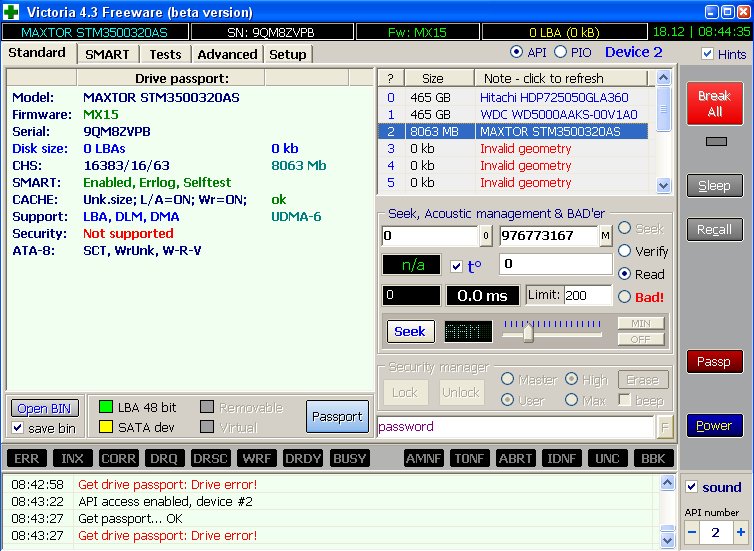Click the DRQ status indicator
Image resolution: width=754 pixels, height=551 pixels.
coord(164,459)
